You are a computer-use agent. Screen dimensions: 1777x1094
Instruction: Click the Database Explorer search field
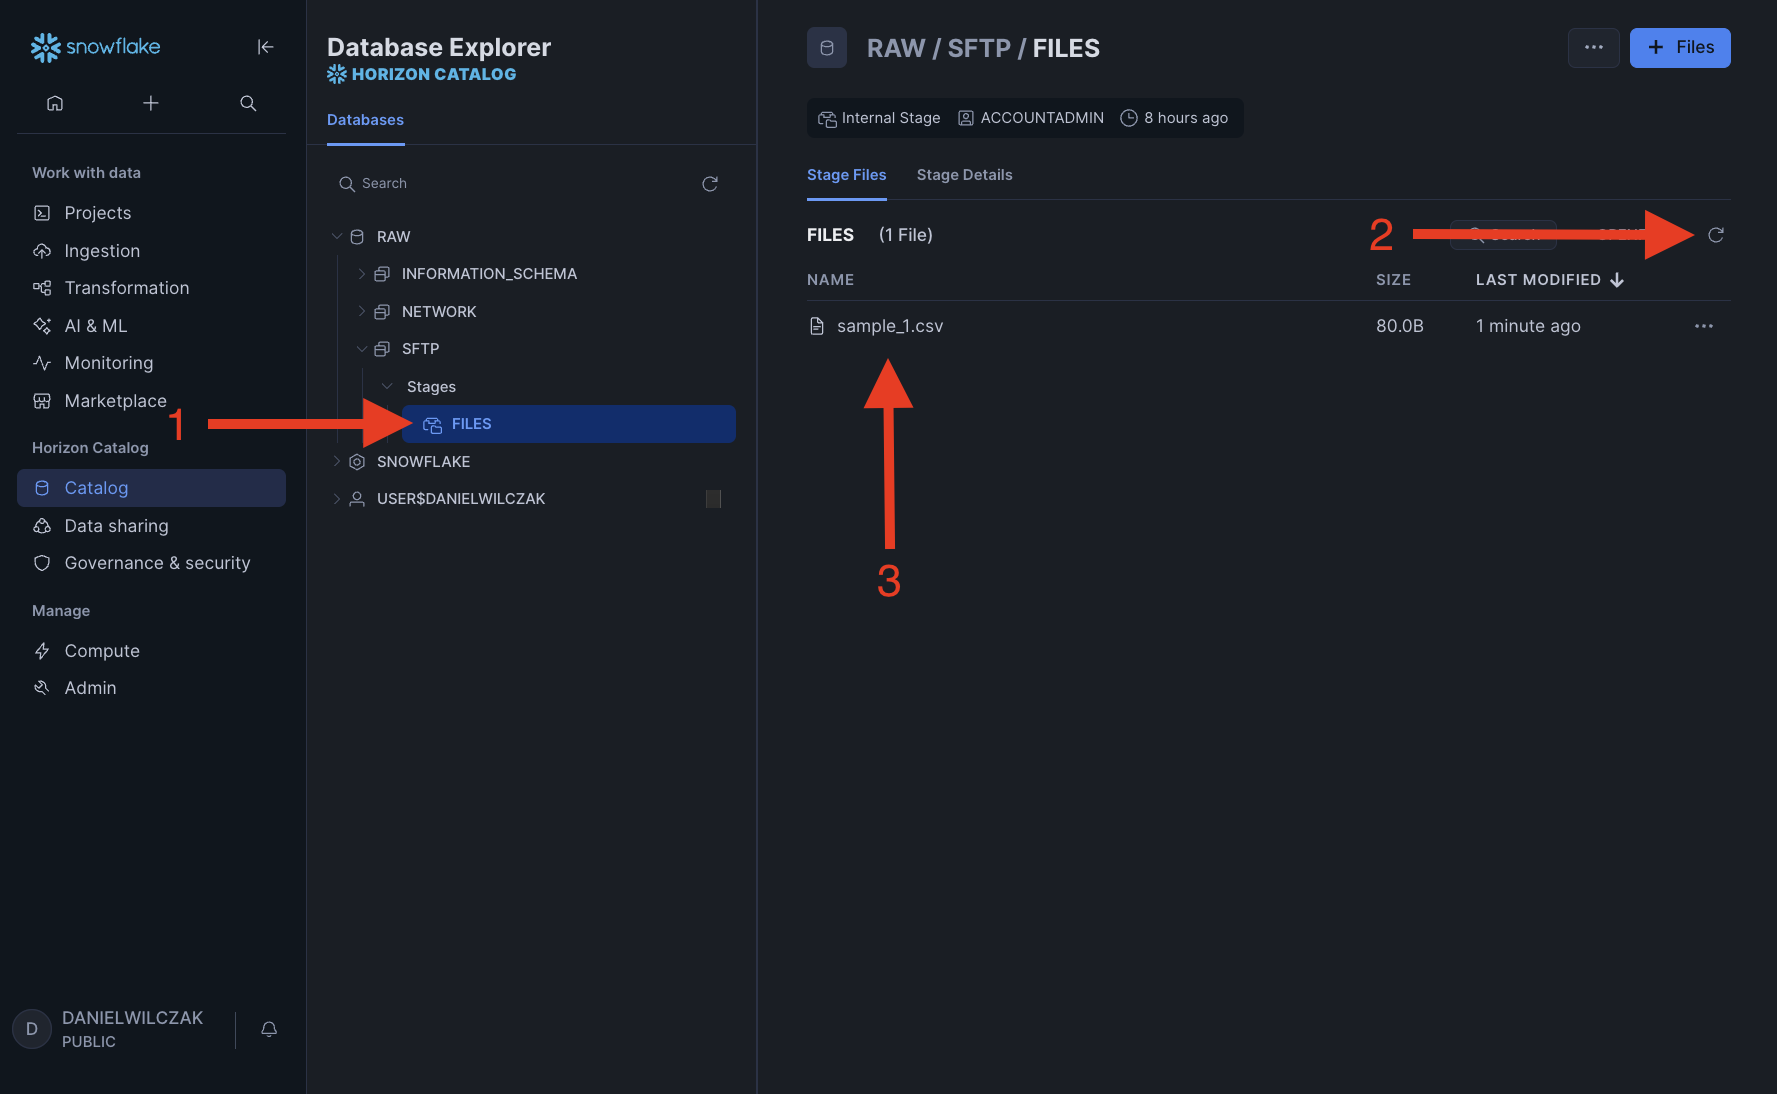tap(520, 184)
